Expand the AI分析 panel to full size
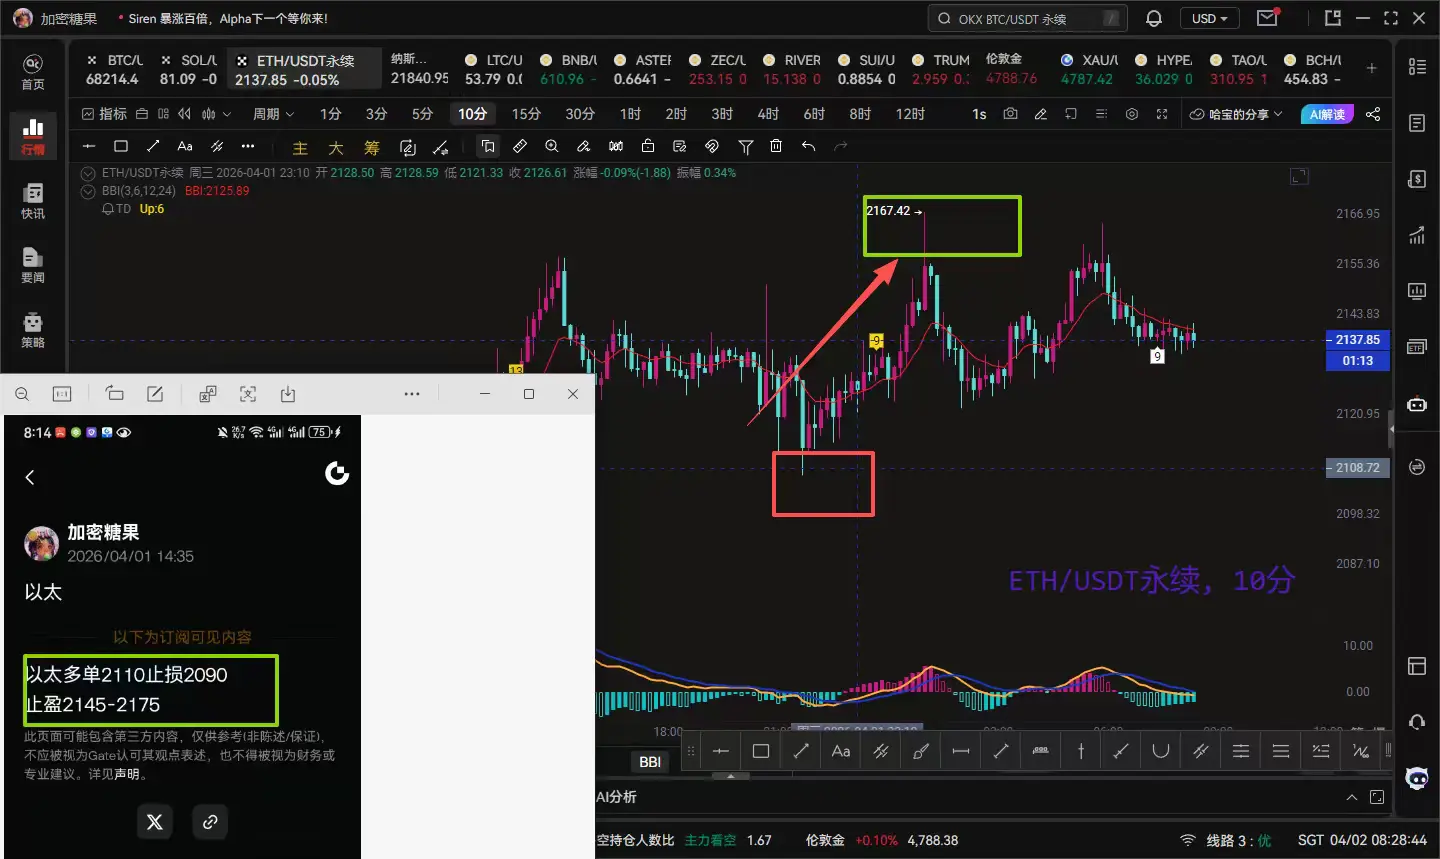The width and height of the screenshot is (1440, 859). click(1377, 797)
